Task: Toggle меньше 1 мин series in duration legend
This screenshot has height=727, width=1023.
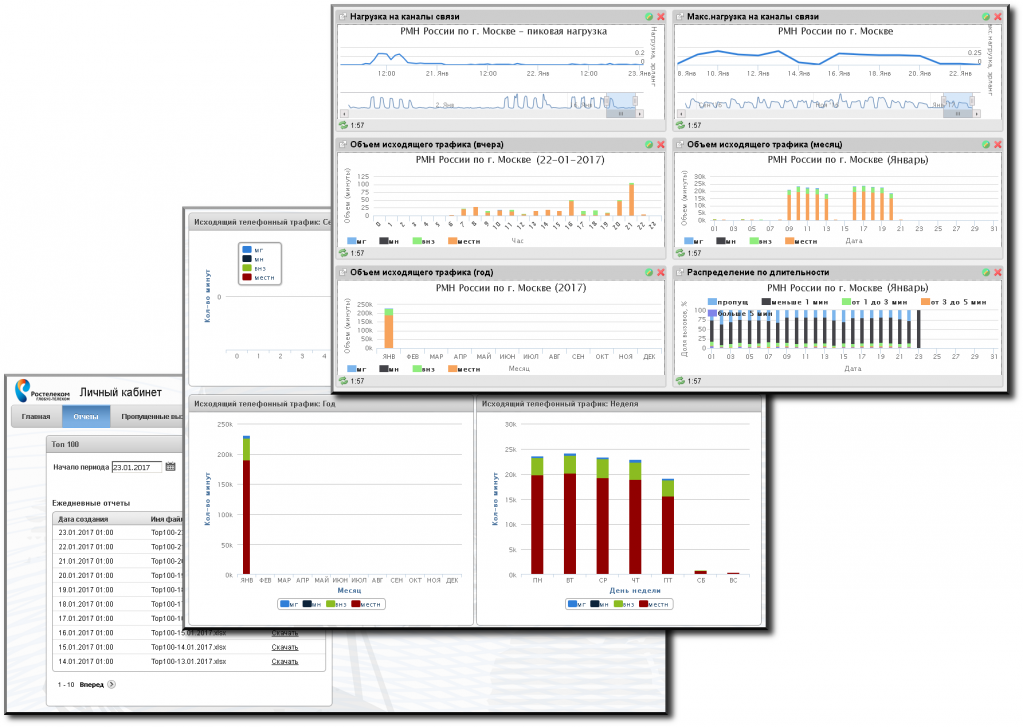Action: (795, 302)
